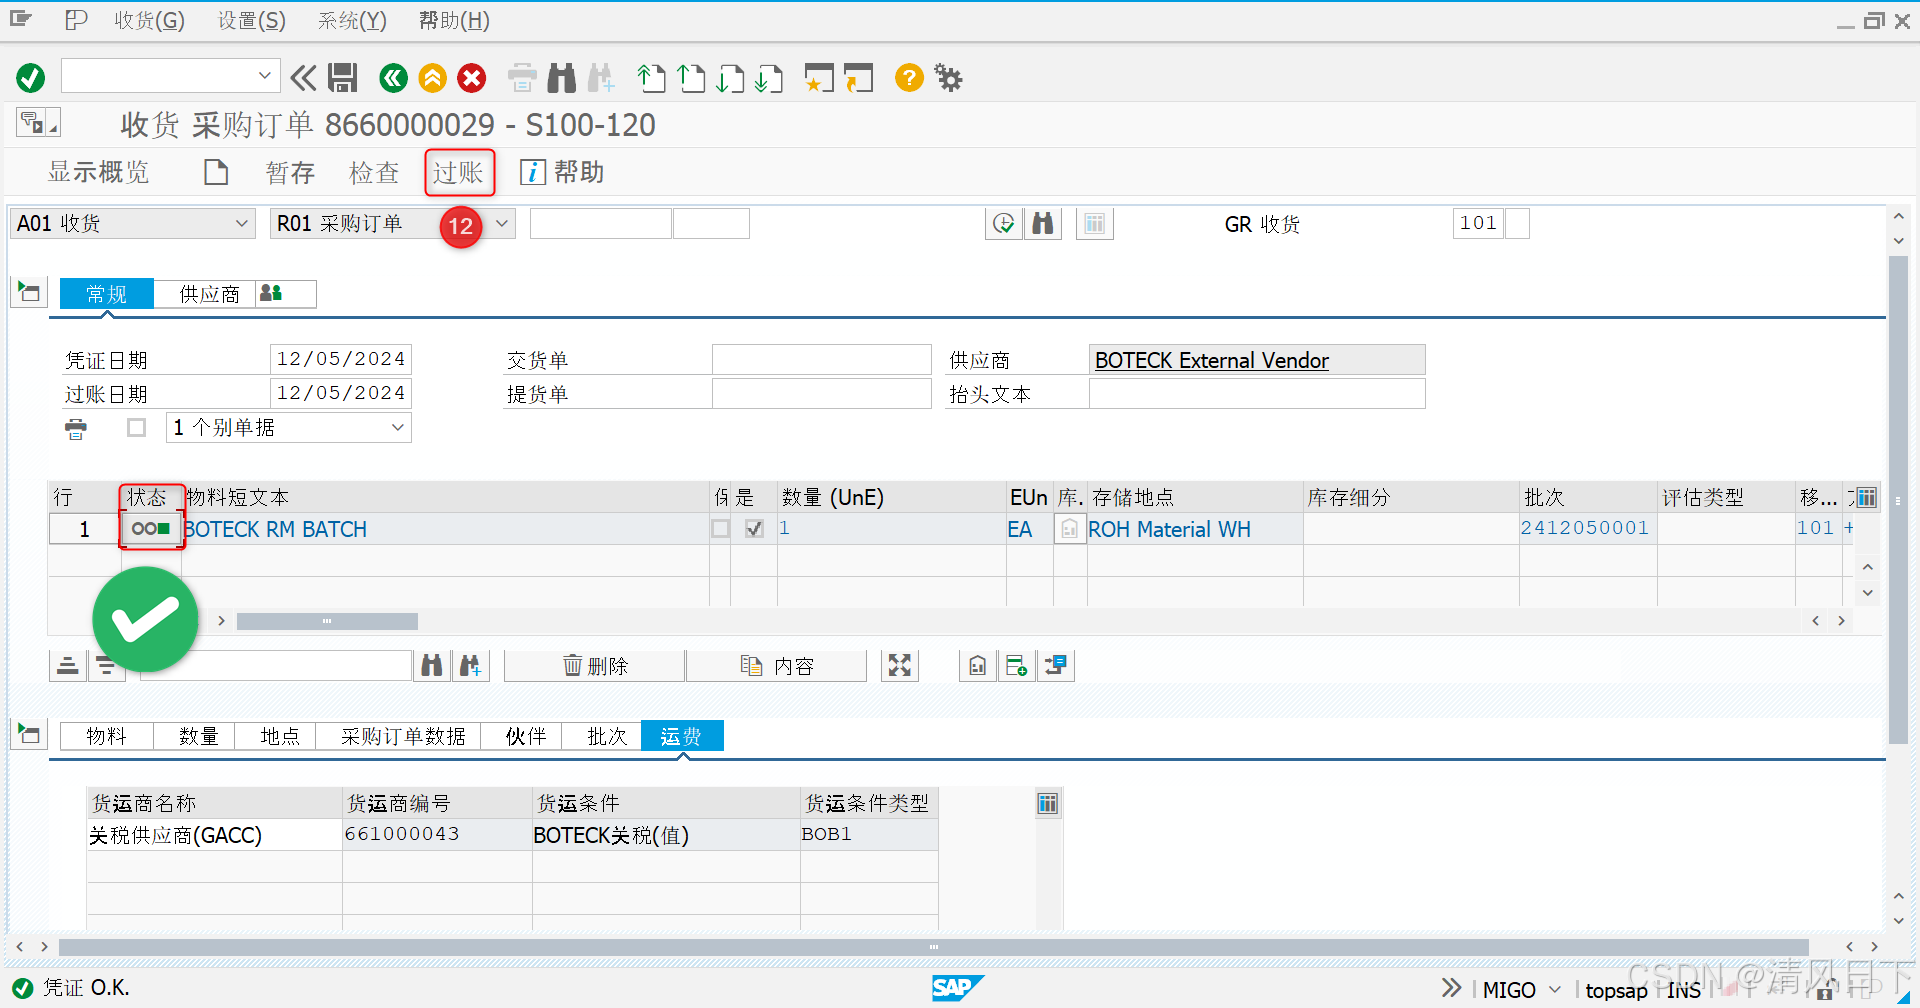1920x1008 pixels.
Task: Expand the status bar double-chevron toggle
Action: (x=1451, y=988)
